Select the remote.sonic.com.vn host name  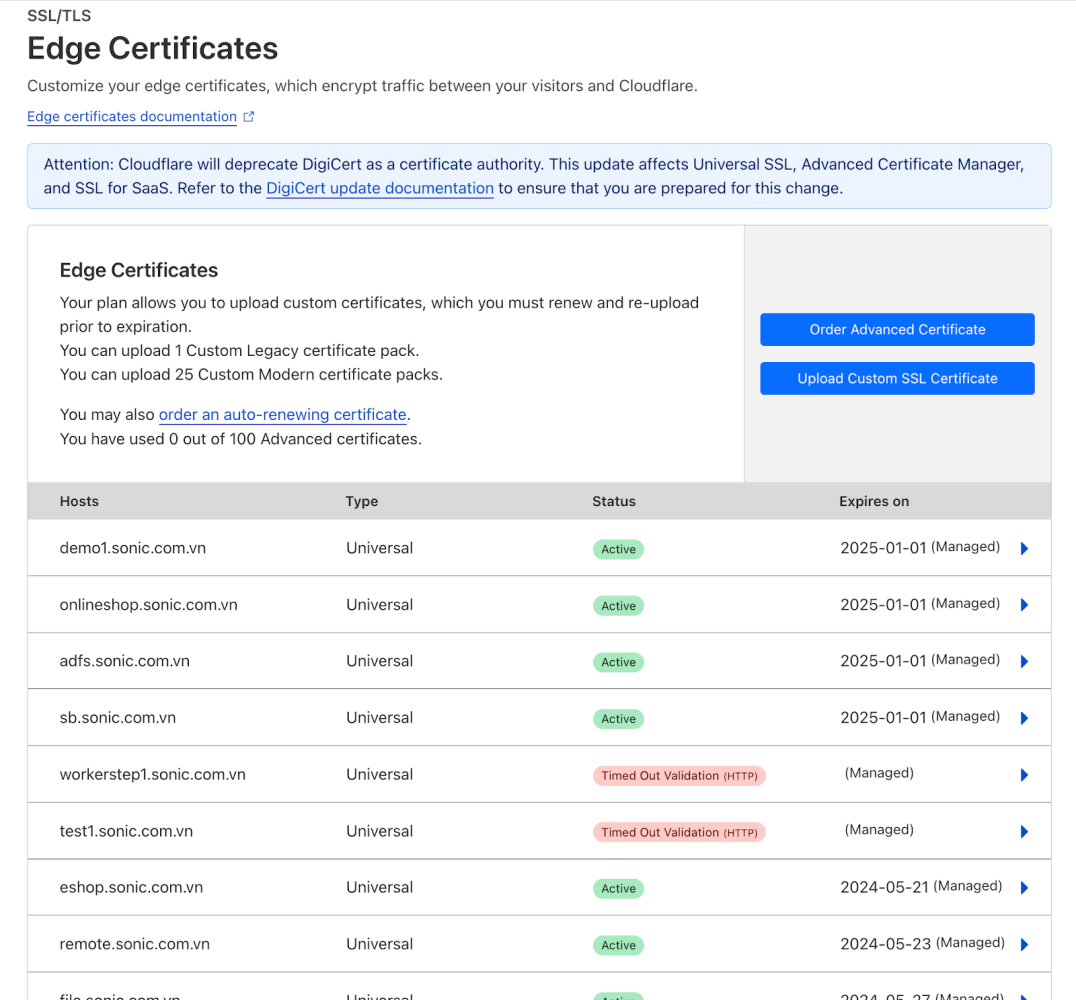tap(134, 944)
